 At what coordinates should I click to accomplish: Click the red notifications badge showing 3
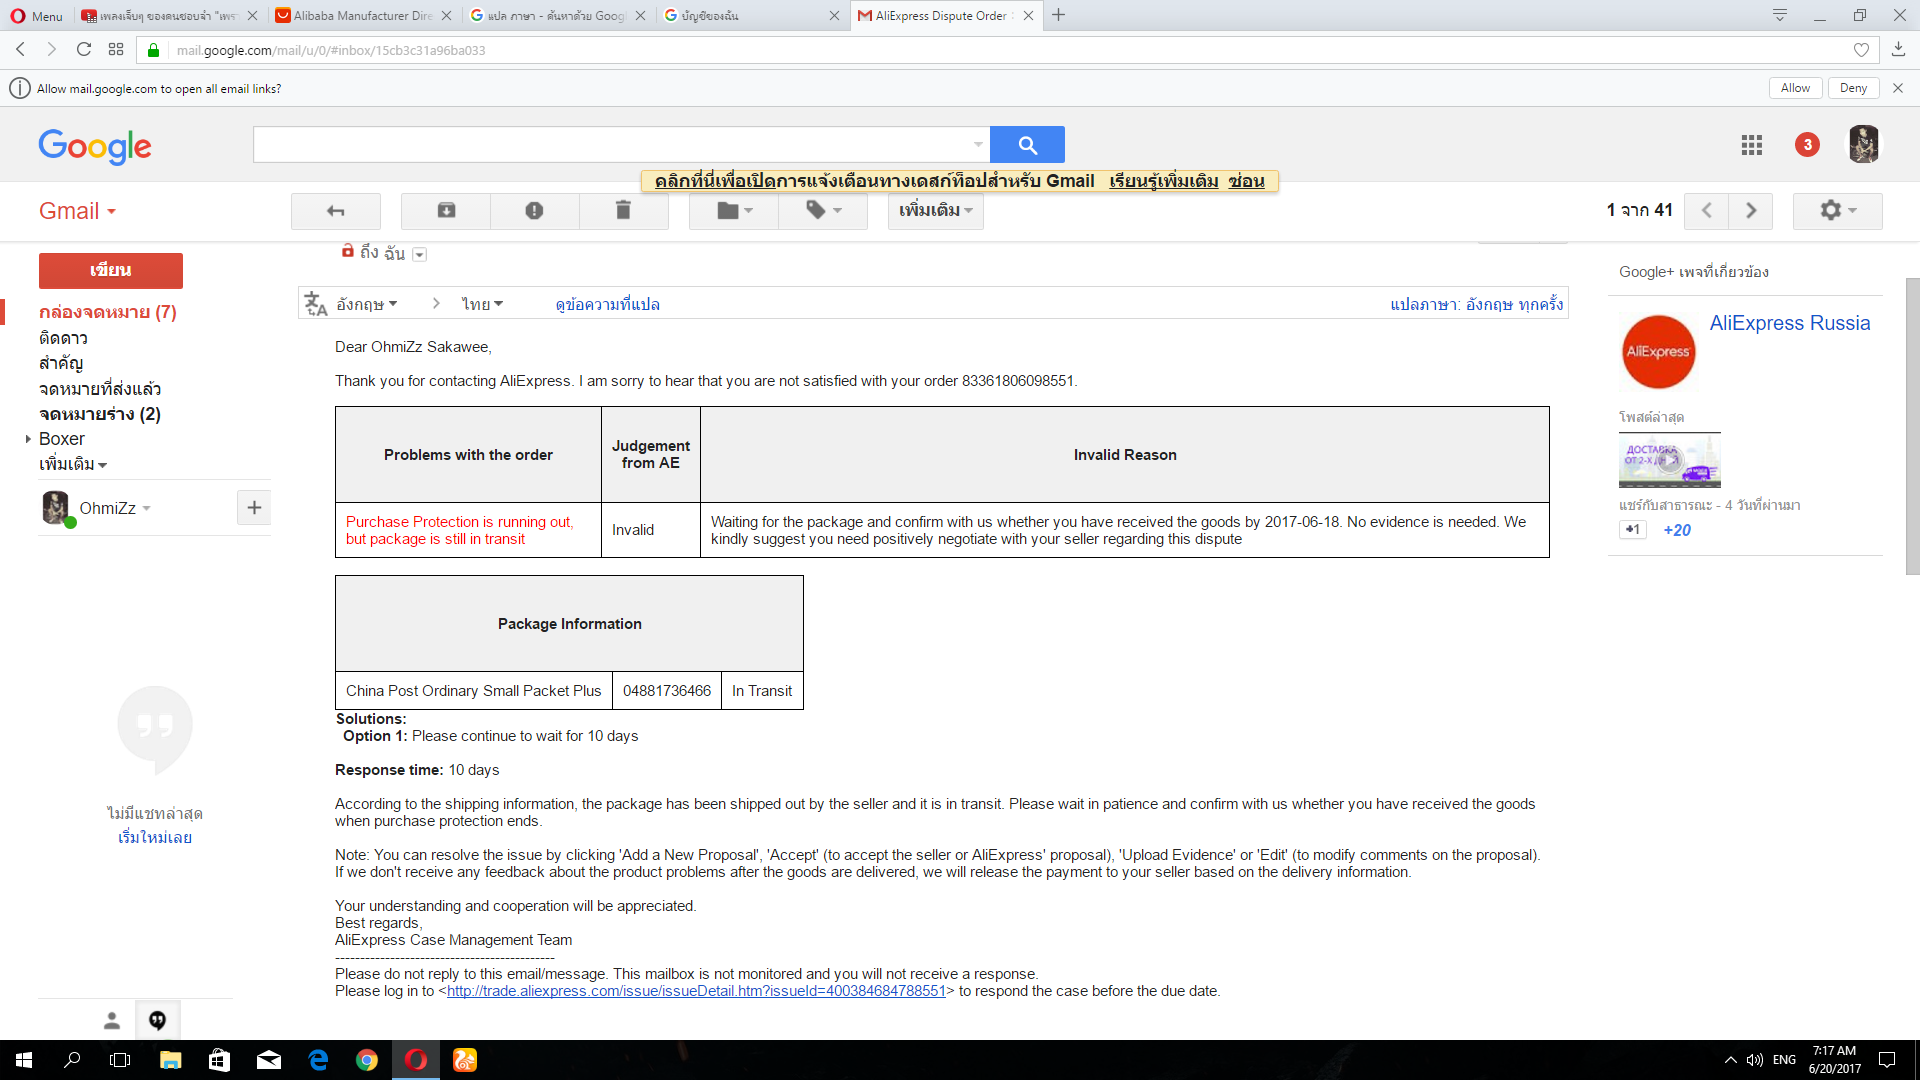click(1807, 145)
